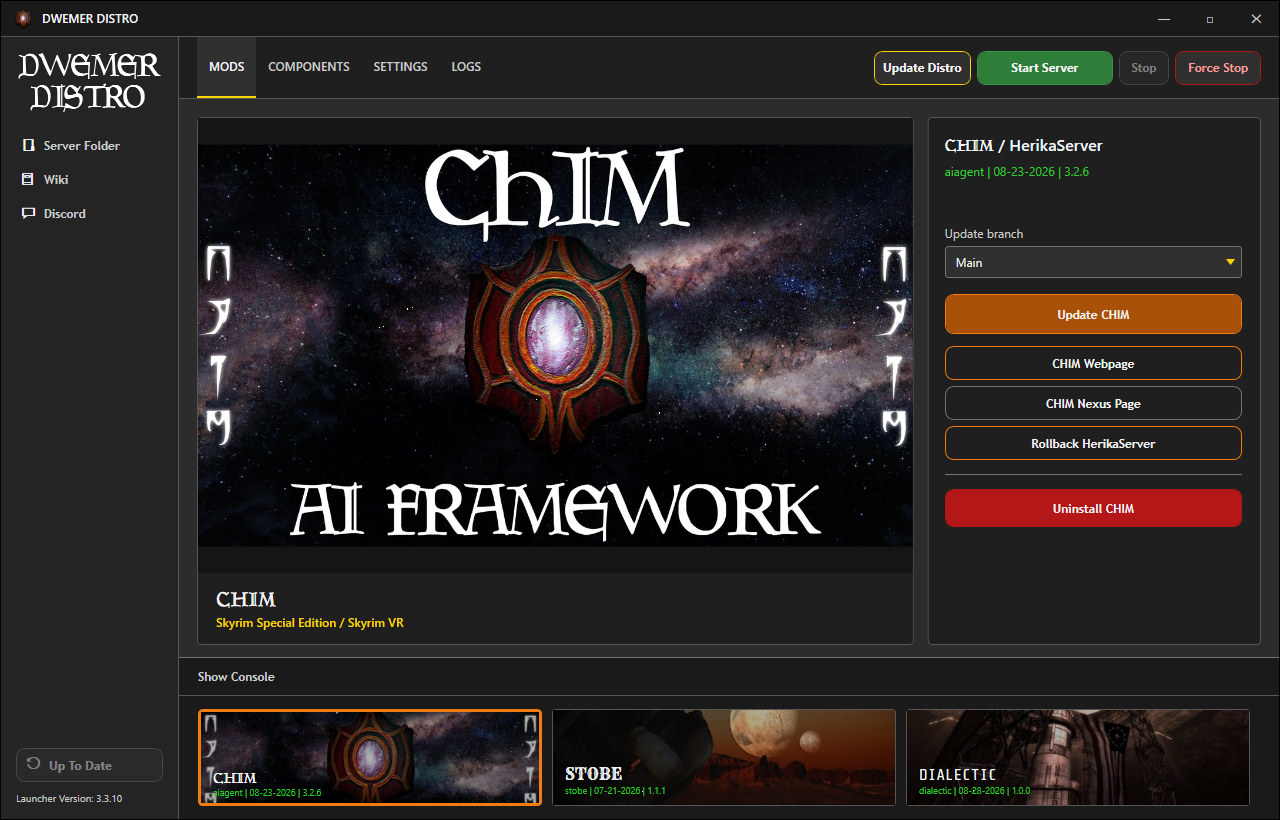Open the CHIM Webpage button

(x=1093, y=363)
